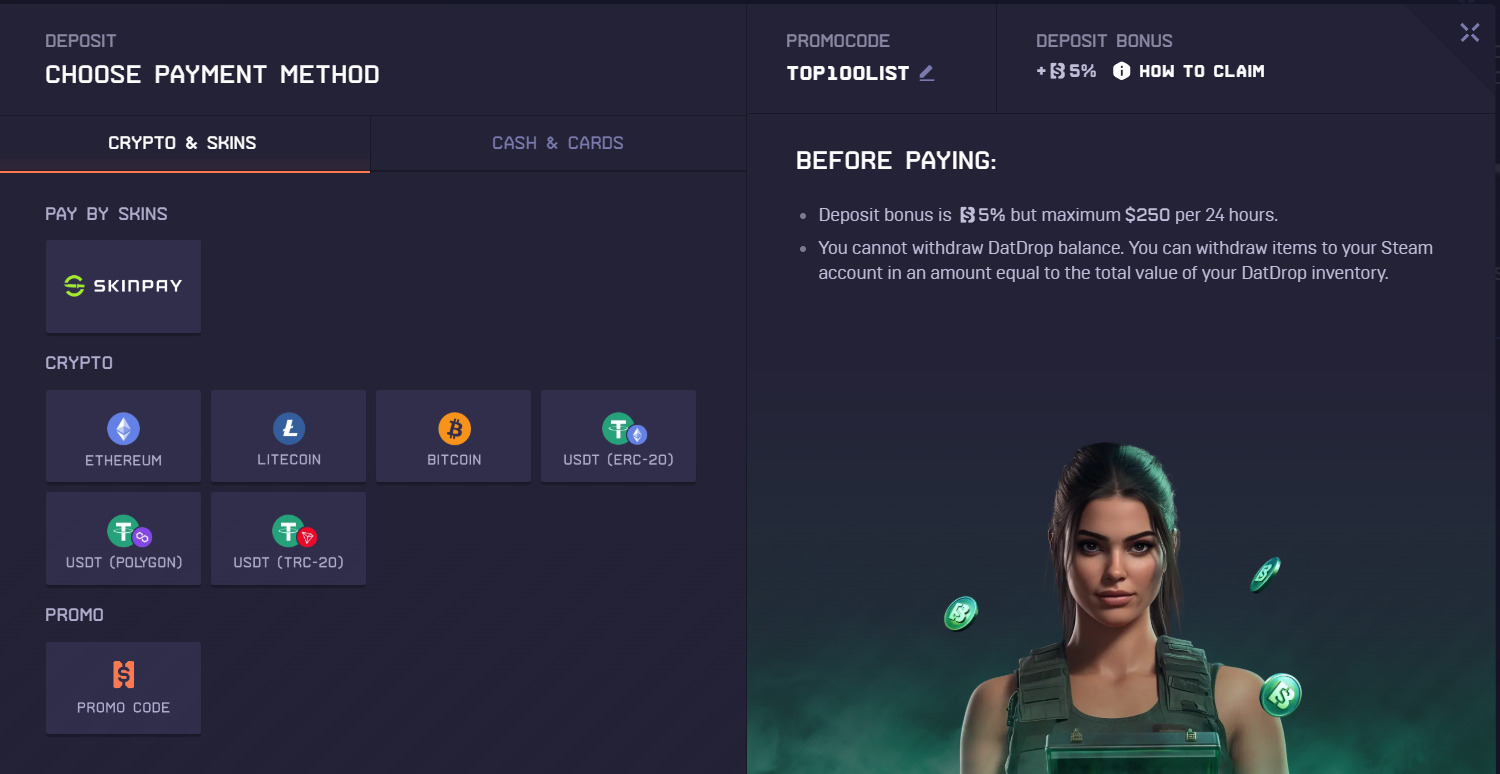
Task: Choose Bitcoin as payment method
Action: [453, 436]
